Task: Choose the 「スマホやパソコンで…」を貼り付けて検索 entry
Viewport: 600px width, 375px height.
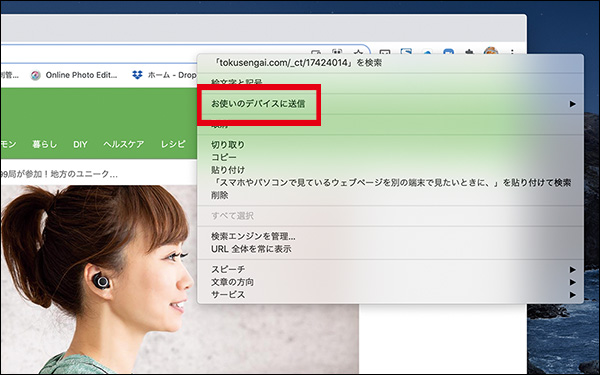Action: point(390,183)
